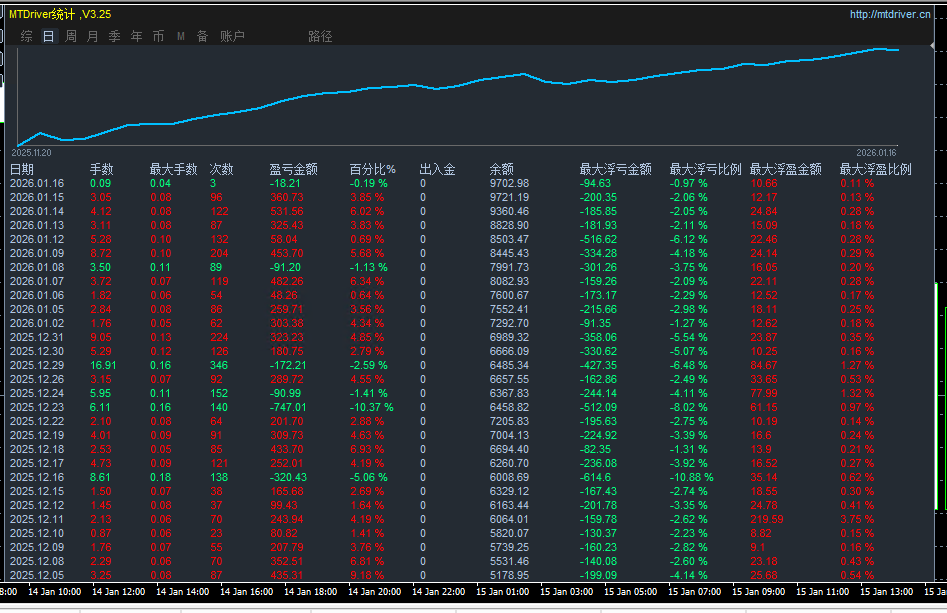Click the 出入金 column header
947x613 pixels.
point(437,169)
